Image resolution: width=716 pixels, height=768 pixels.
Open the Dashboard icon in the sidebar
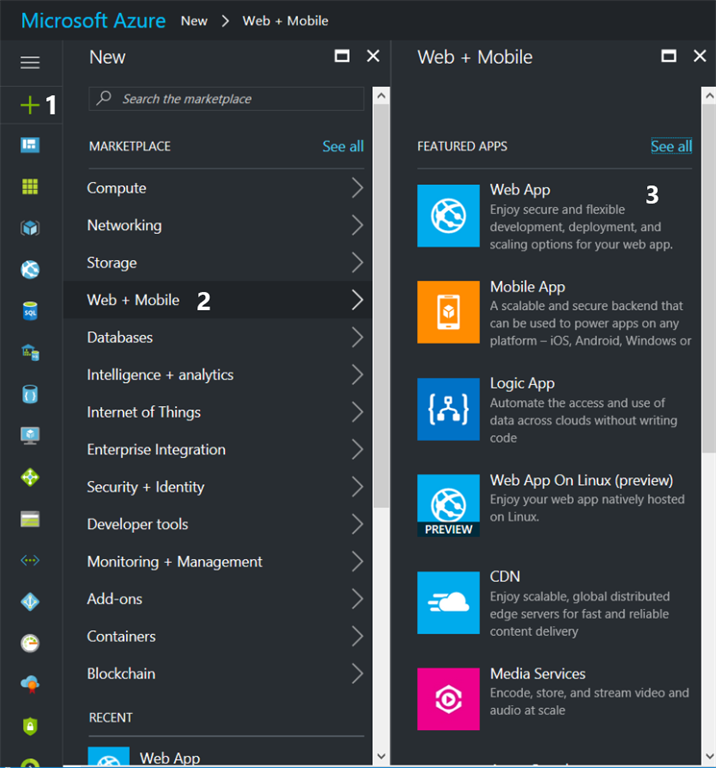pos(30,145)
